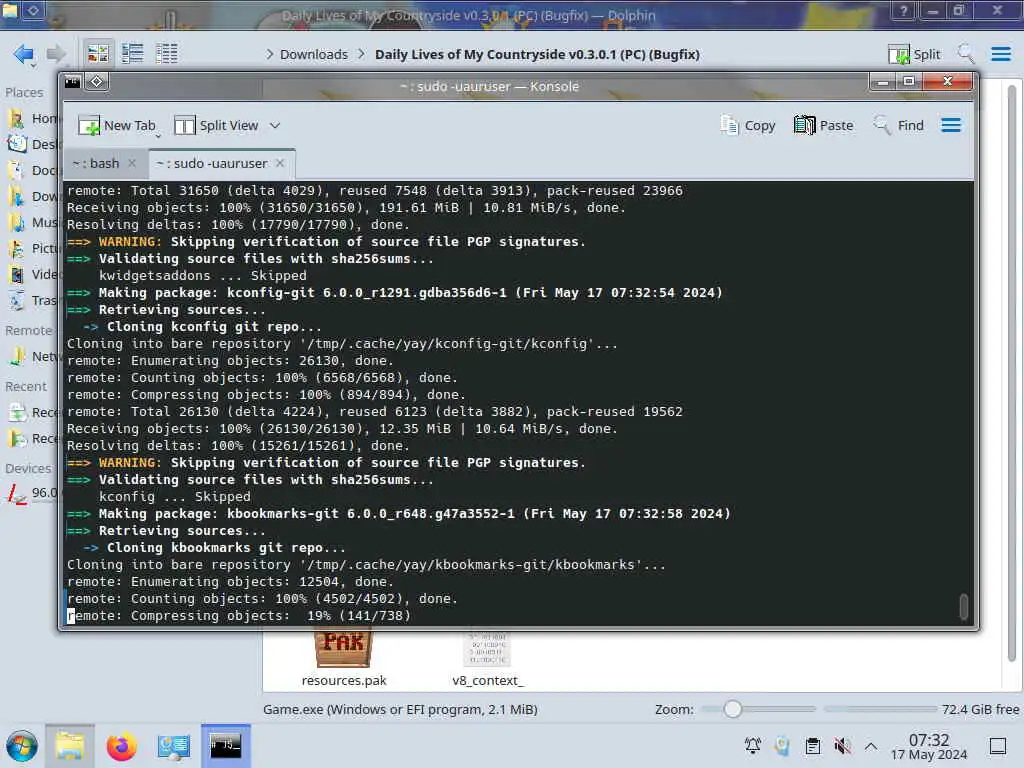The width and height of the screenshot is (1024, 768).
Task: Select the resources.pak file
Action: pyautogui.click(x=344, y=658)
